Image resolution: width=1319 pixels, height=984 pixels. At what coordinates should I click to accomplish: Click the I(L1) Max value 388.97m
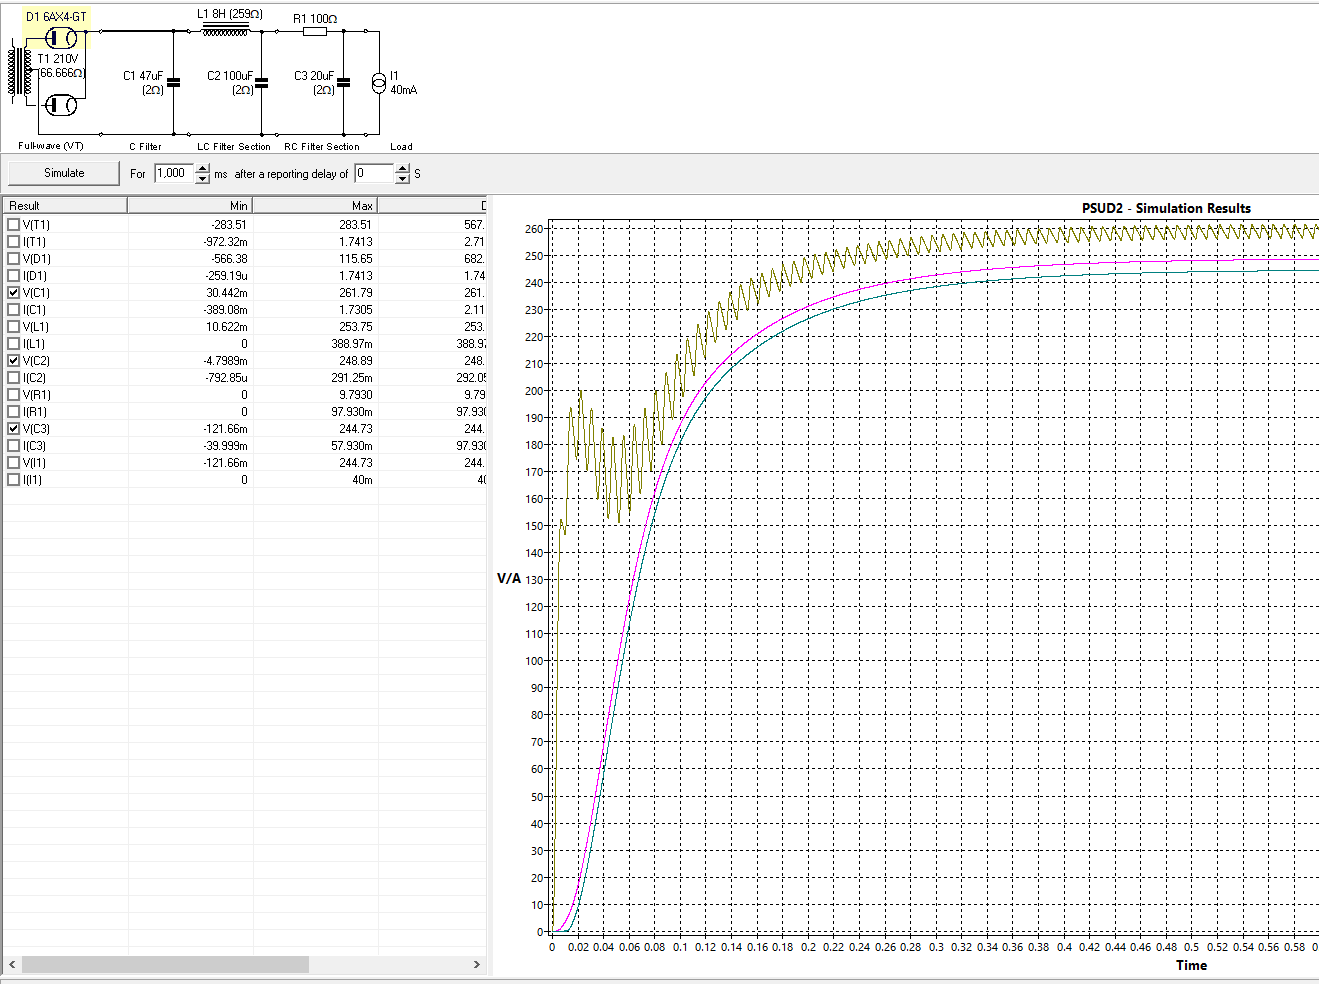coord(352,344)
